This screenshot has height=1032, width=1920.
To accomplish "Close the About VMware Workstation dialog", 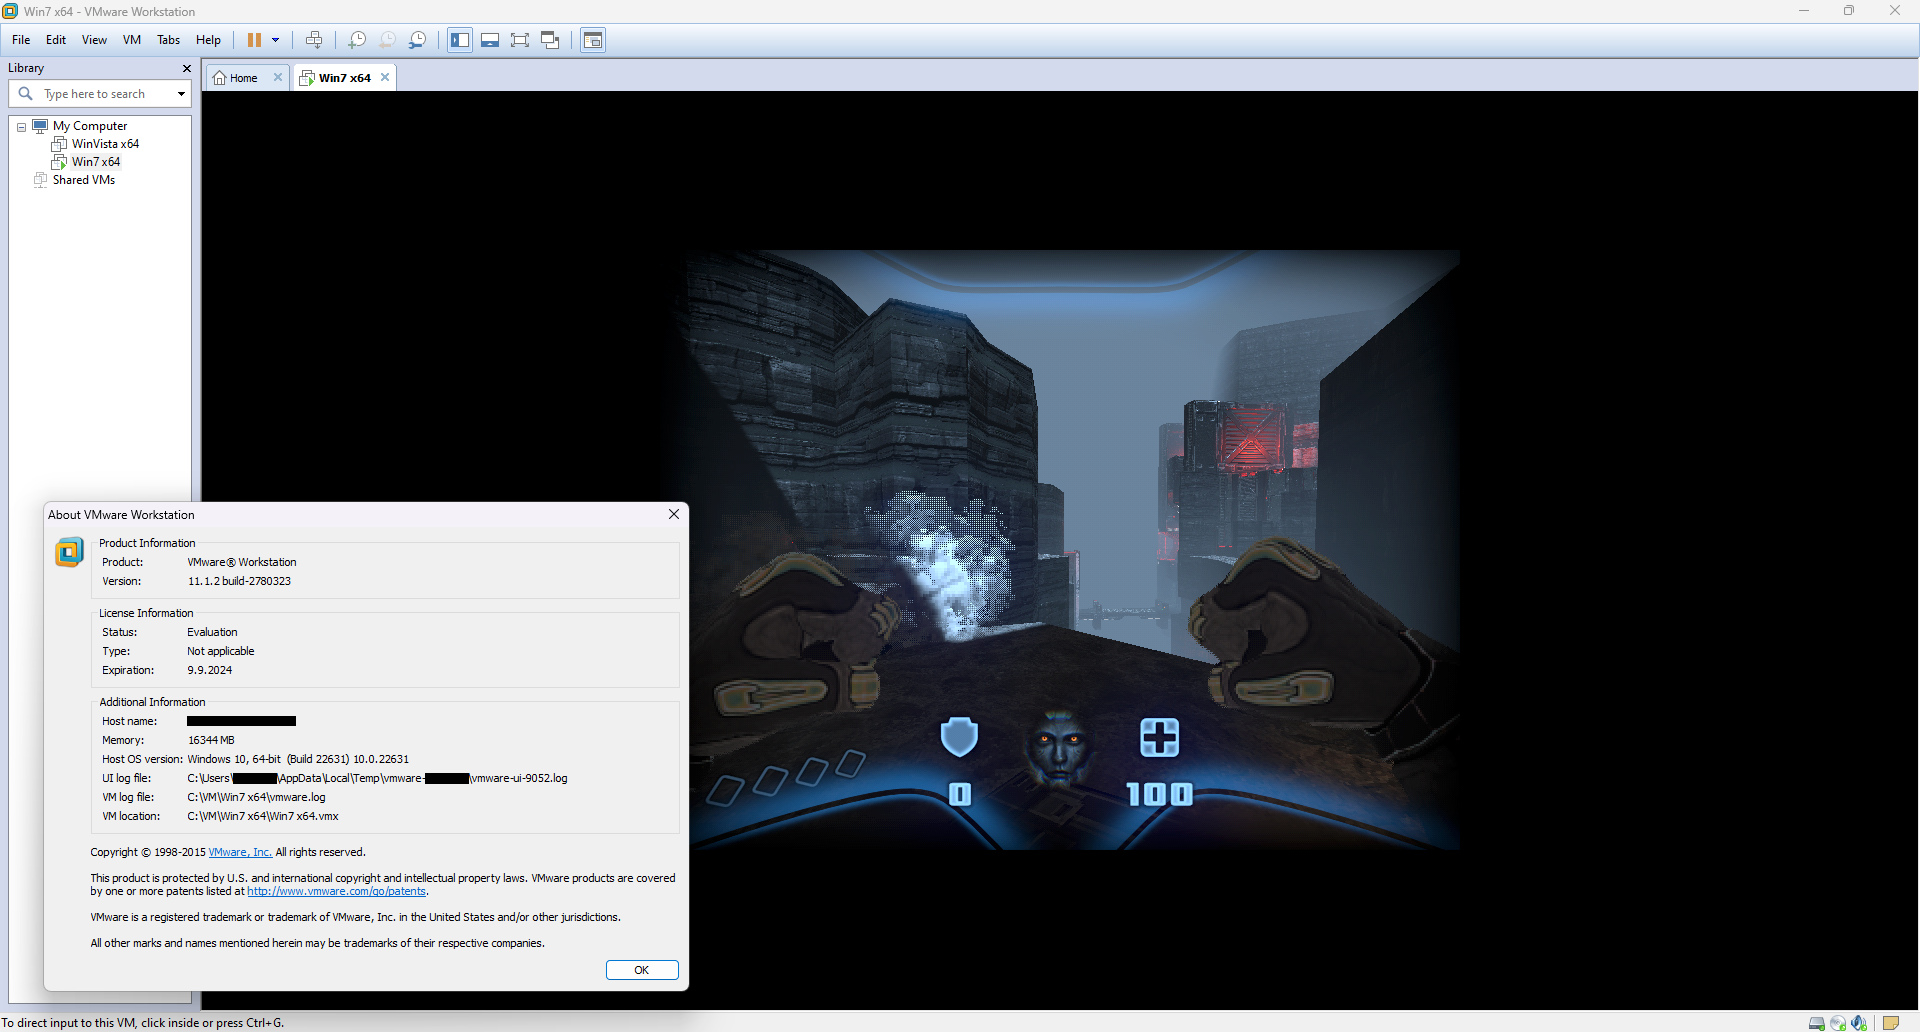I will (x=674, y=514).
